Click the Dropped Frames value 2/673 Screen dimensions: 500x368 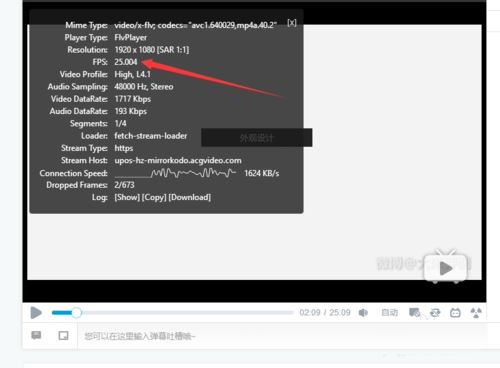point(124,185)
